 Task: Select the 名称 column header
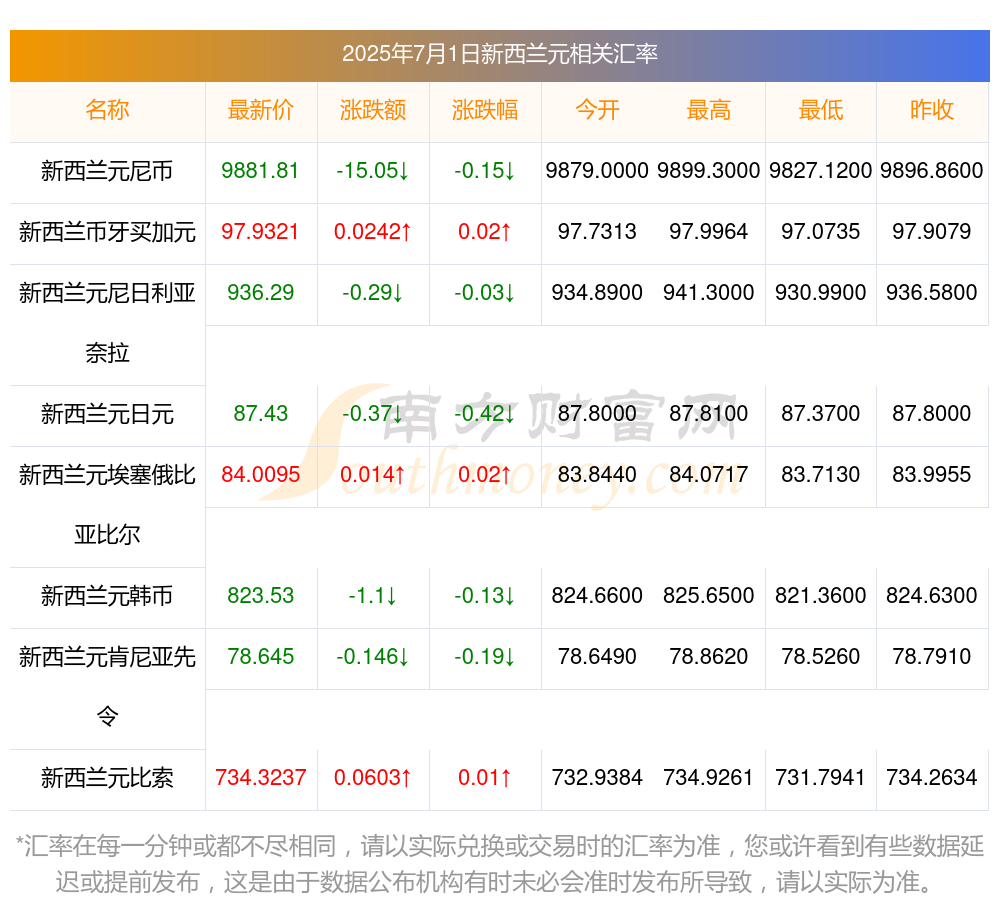point(107,110)
